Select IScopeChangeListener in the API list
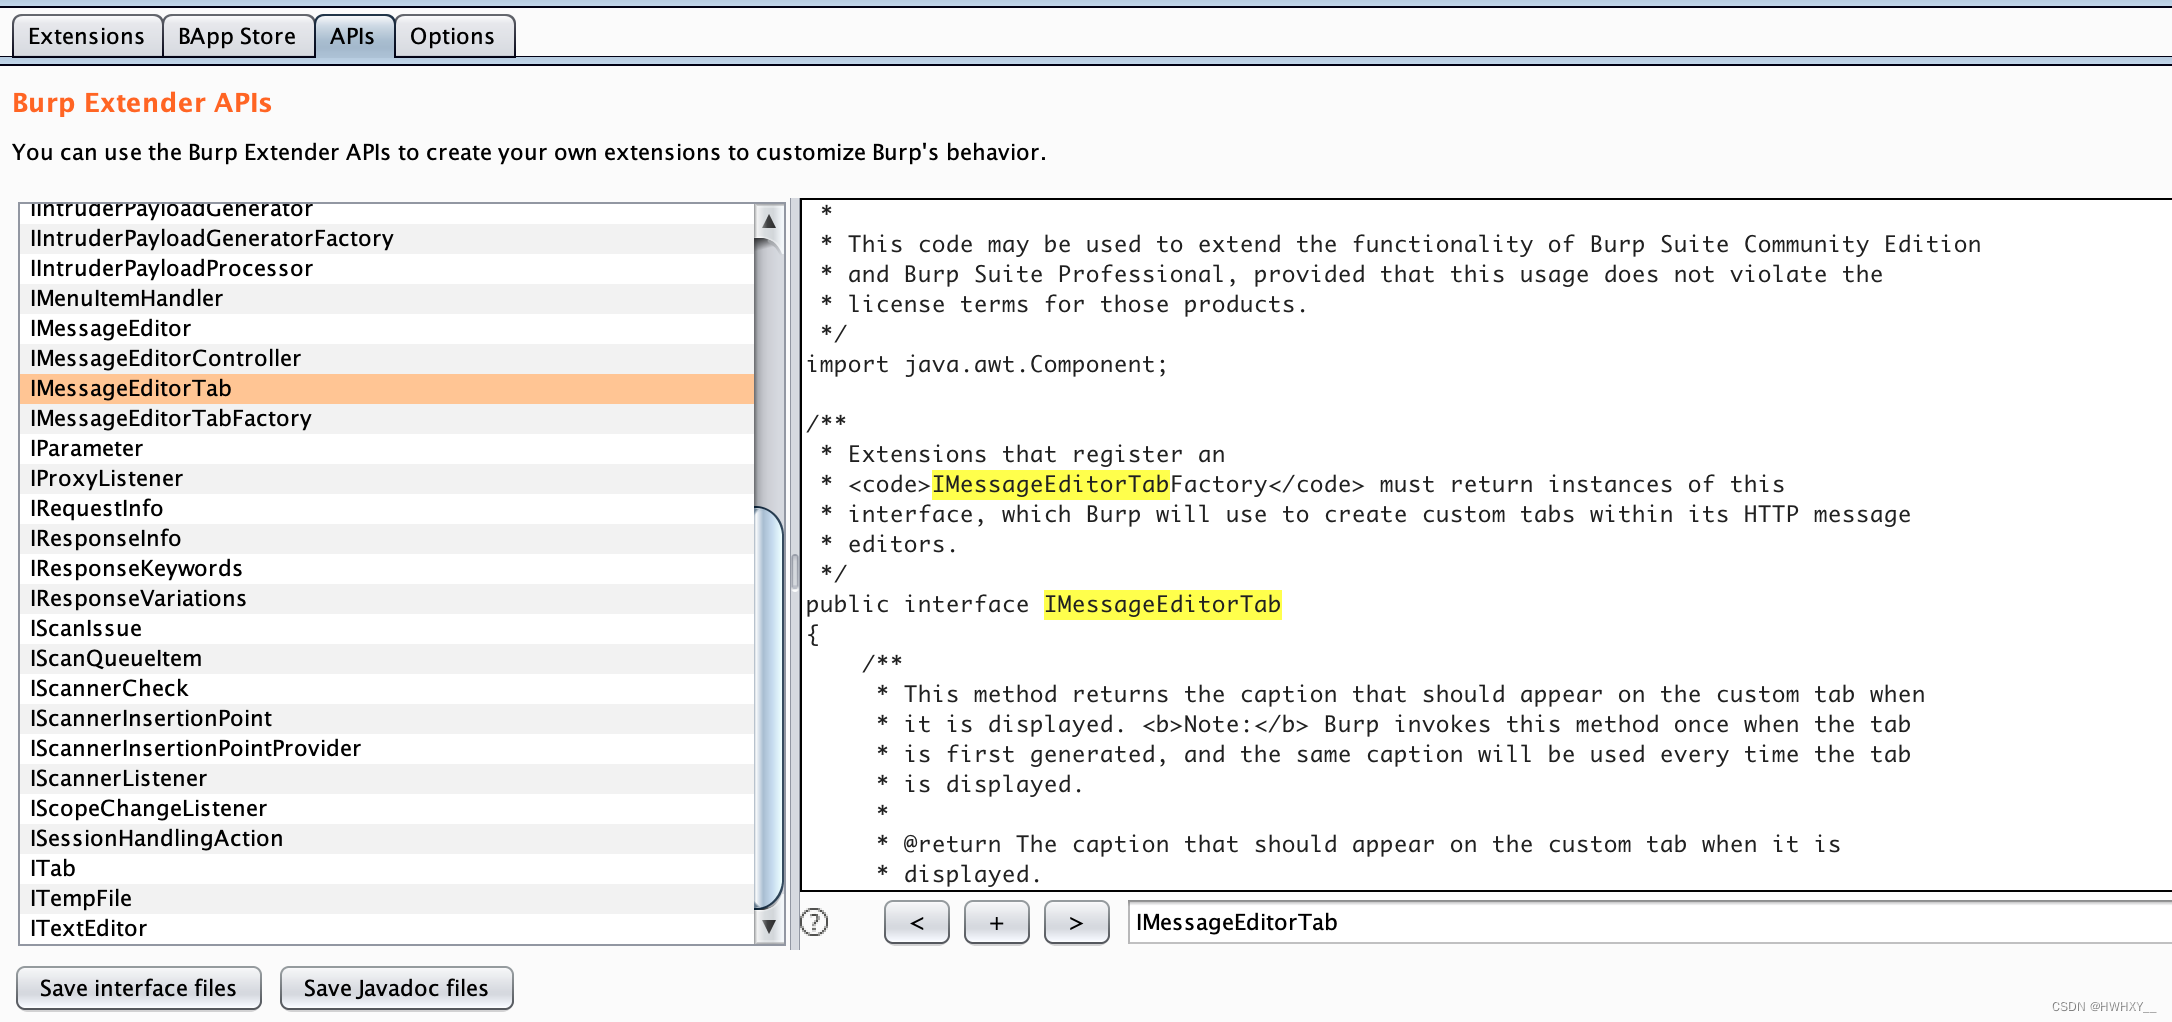Image resolution: width=2172 pixels, height=1022 pixels. [386, 808]
